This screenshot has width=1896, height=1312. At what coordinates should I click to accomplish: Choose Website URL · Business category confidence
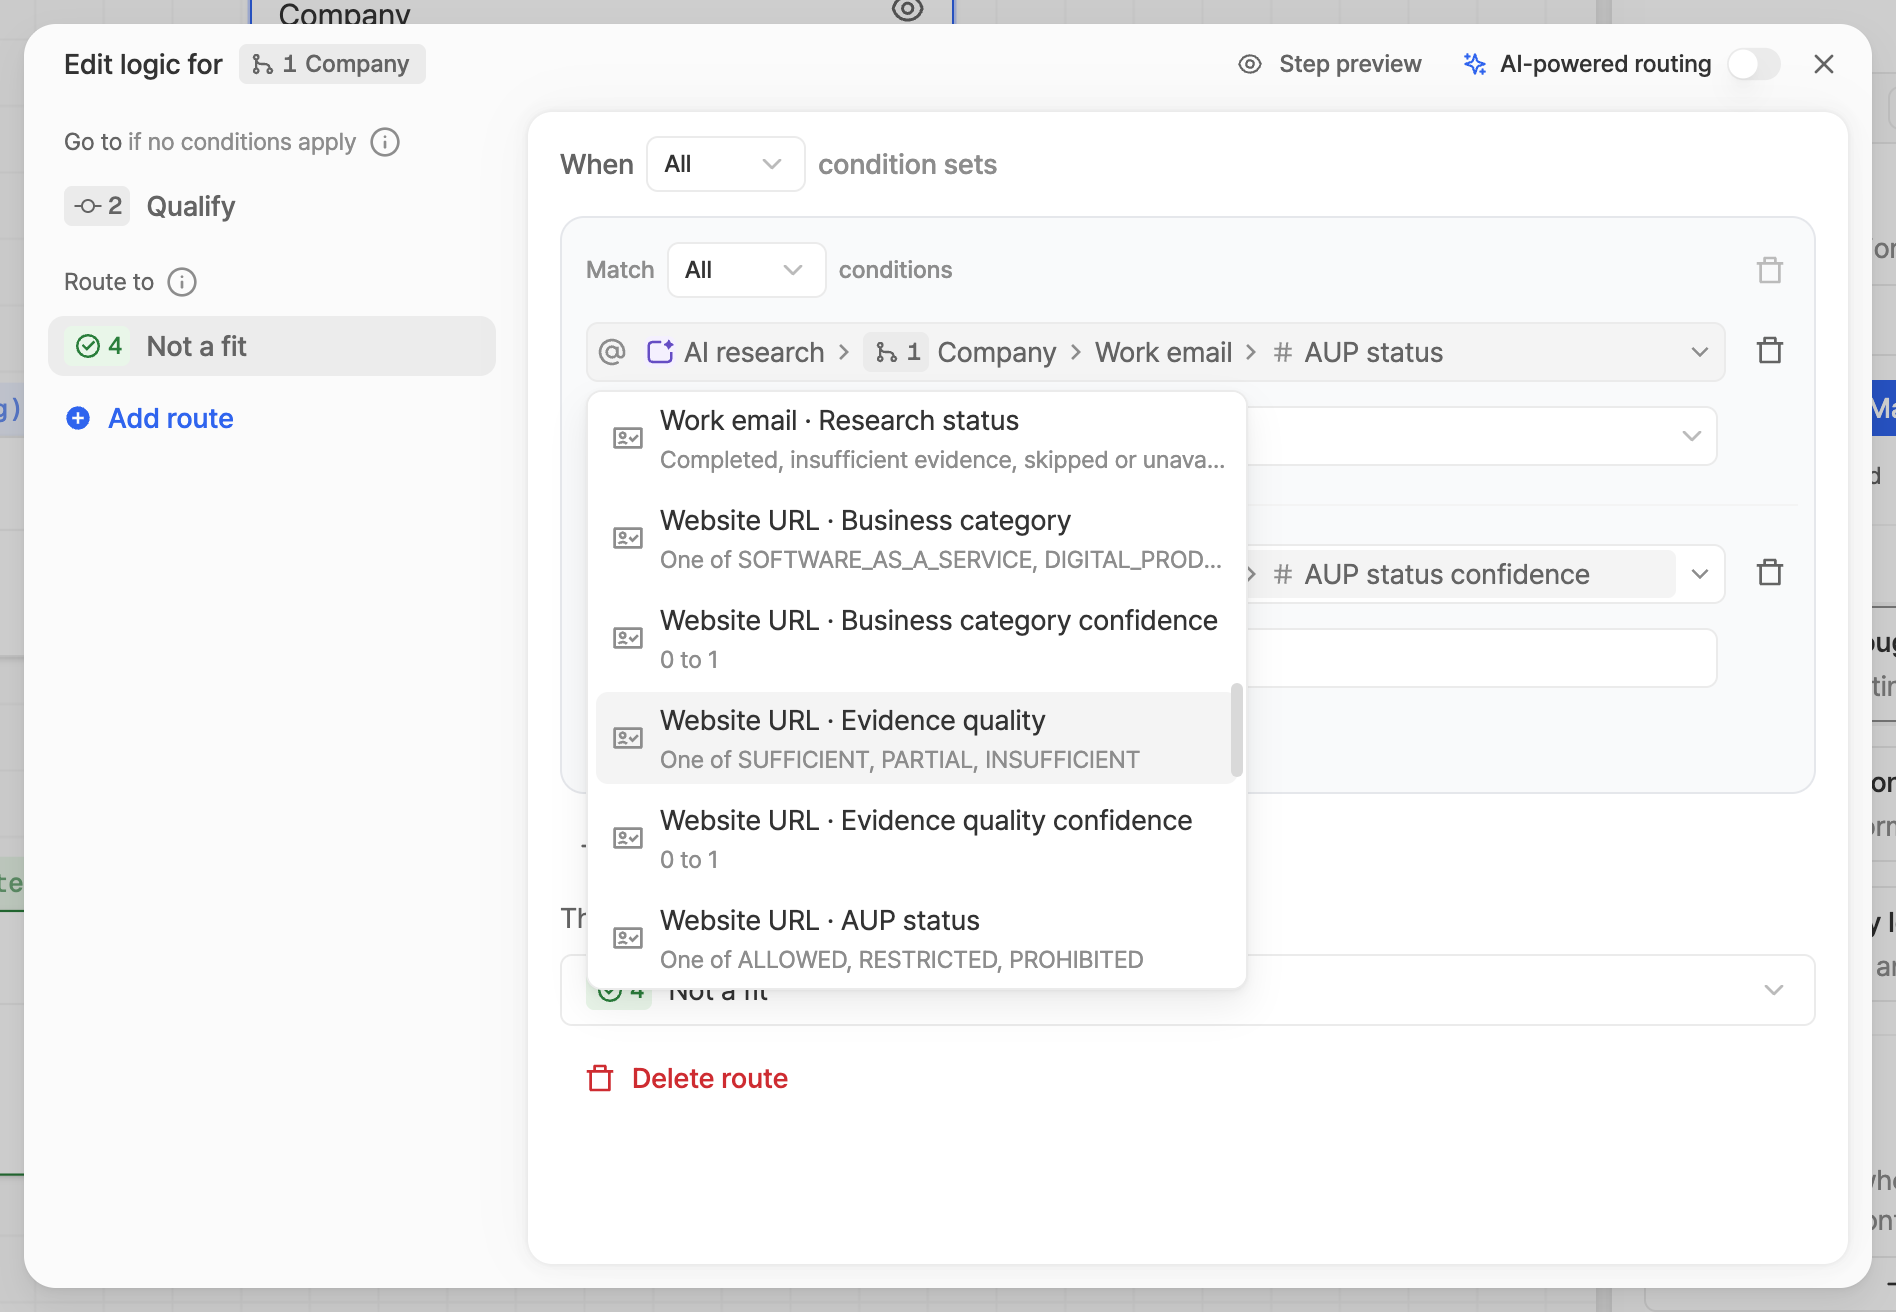point(917,639)
